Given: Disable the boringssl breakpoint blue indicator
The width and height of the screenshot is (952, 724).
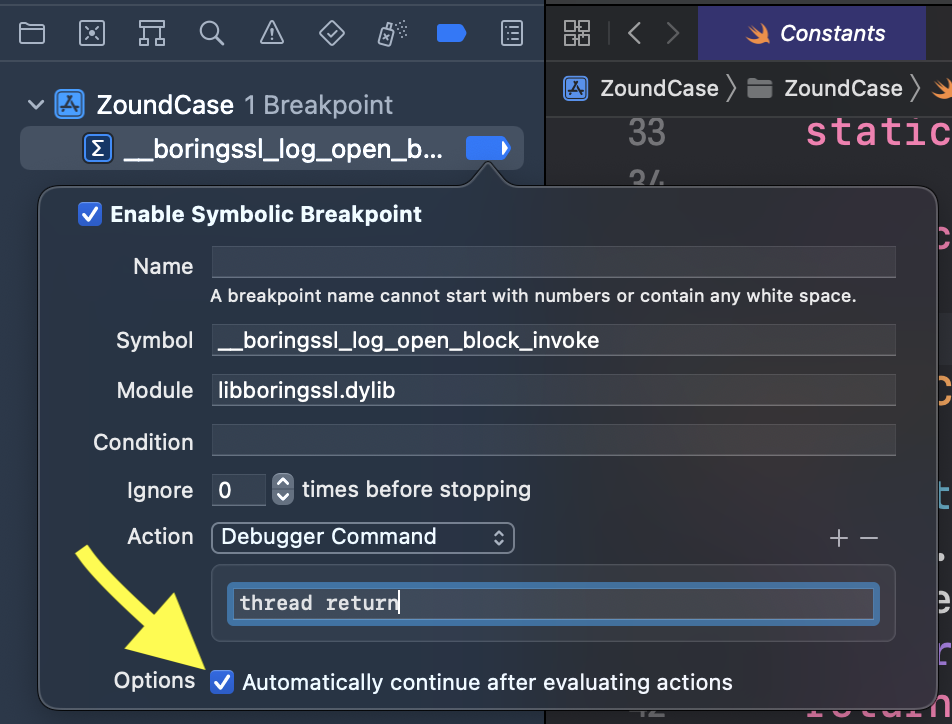Looking at the screenshot, I should (487, 149).
